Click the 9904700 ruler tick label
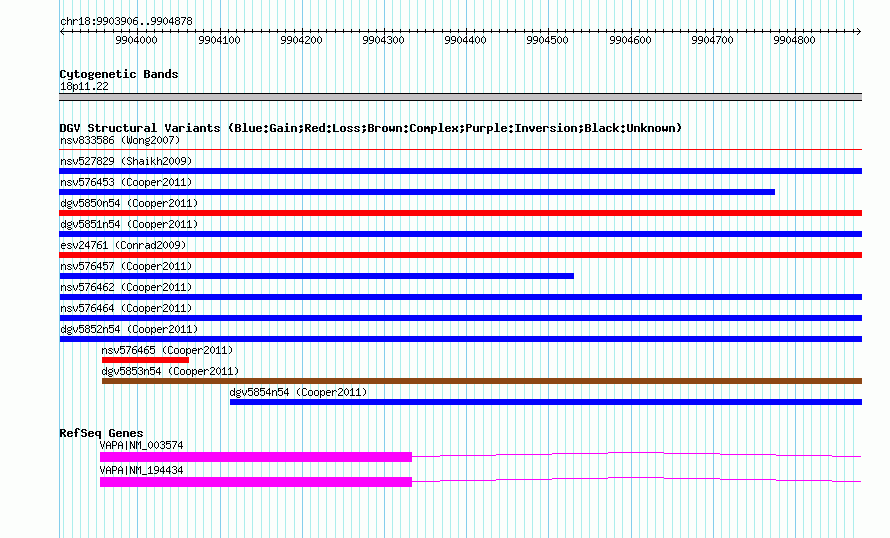 click(712, 40)
